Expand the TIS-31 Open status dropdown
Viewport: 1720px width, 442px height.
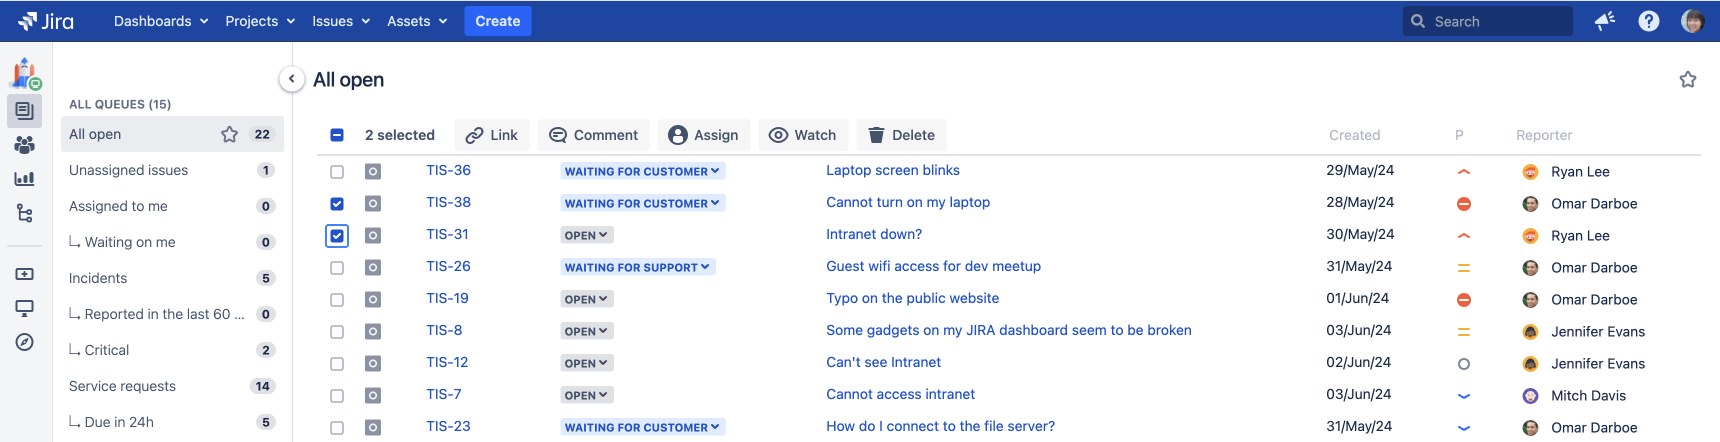click(x=586, y=235)
